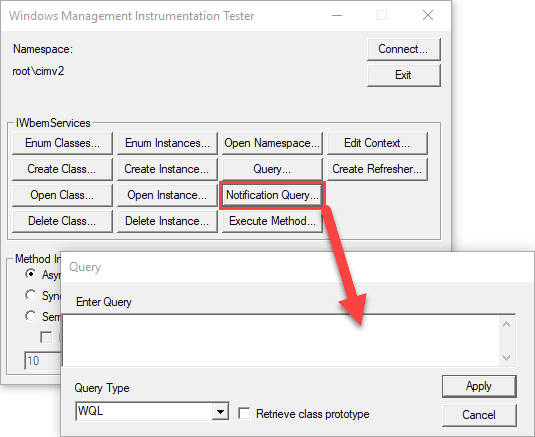The height and width of the screenshot is (437, 535).
Task: Select the Synchronous radio button
Action: coord(31,295)
